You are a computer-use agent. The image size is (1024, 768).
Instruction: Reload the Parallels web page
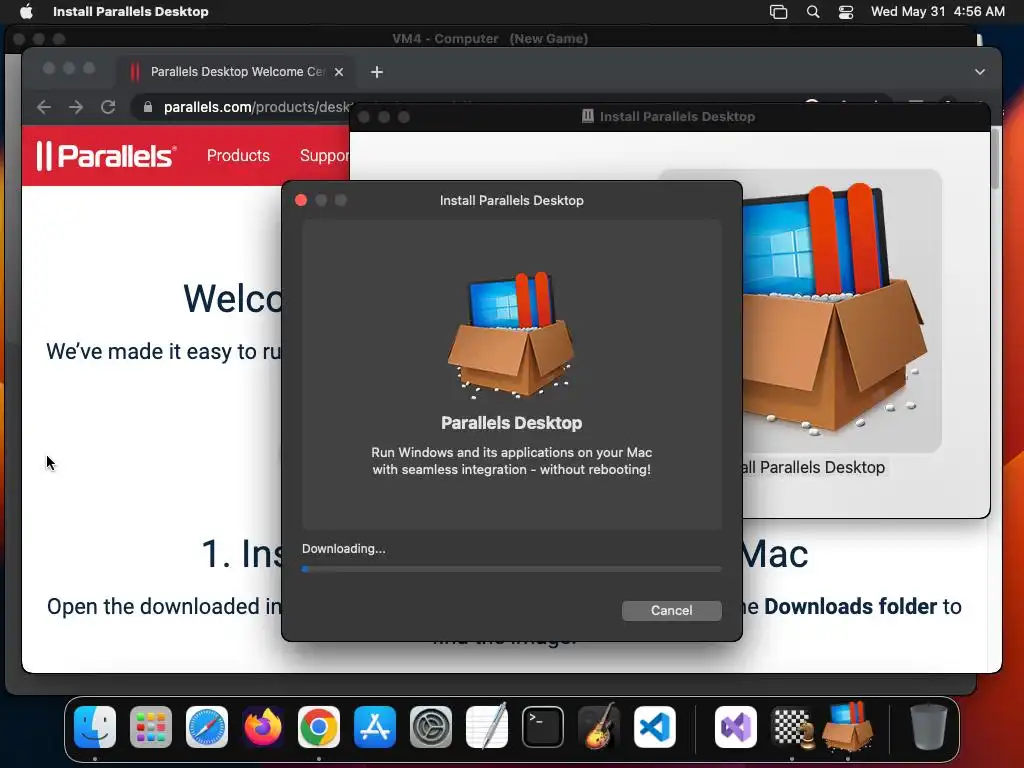point(108,107)
